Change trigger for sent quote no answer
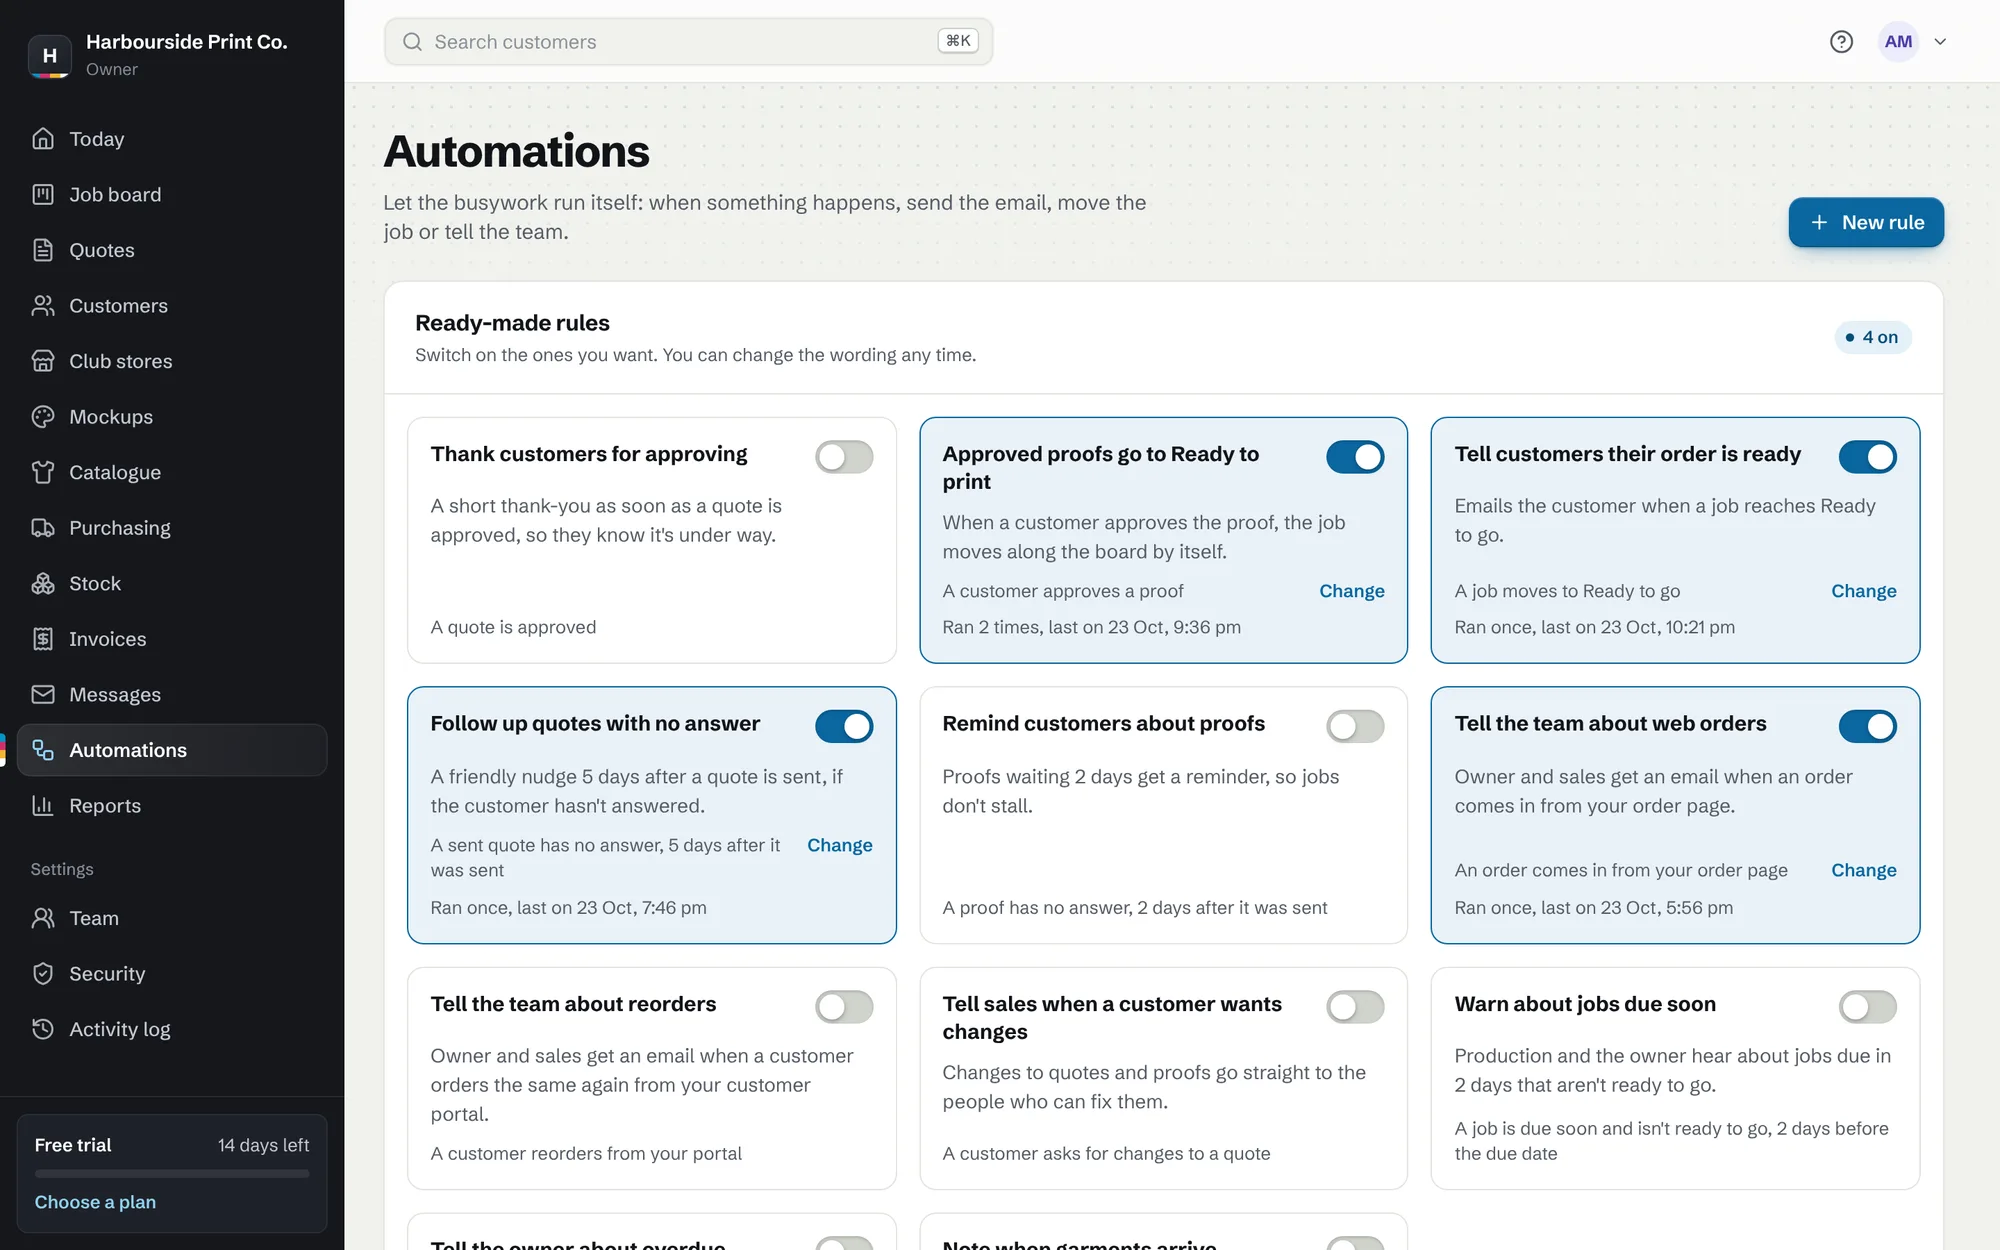 tap(840, 845)
